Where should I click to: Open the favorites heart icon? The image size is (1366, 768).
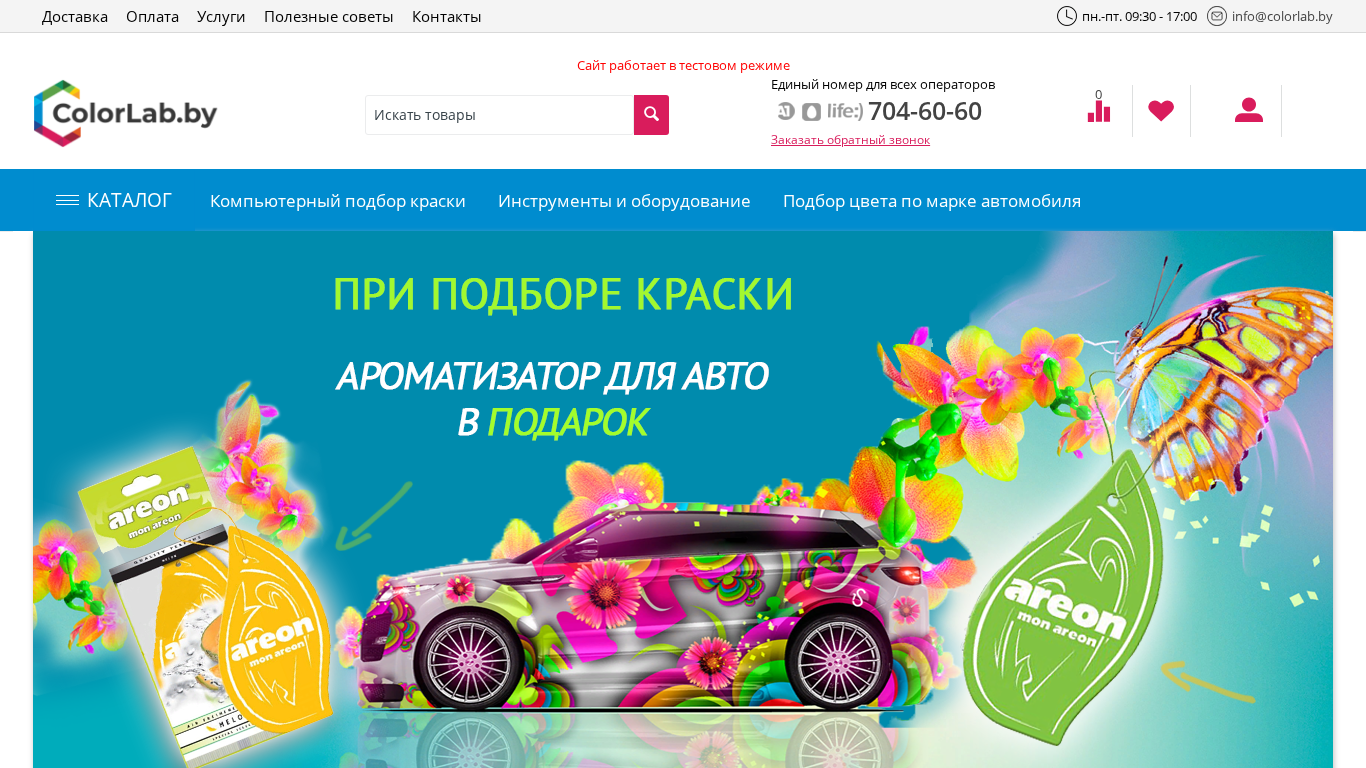1161,111
